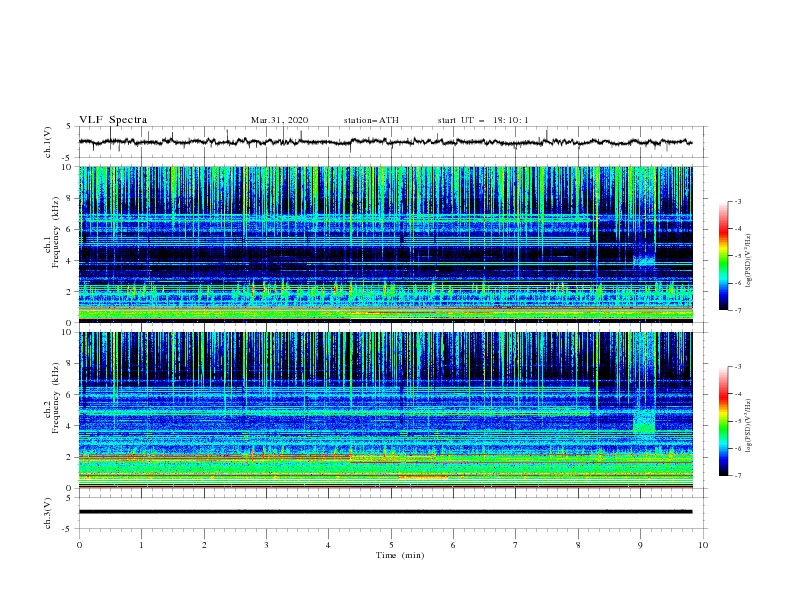Click the "6" kHz tick on ch.2 spectrogram
The width and height of the screenshot is (792, 612).
pos(71,395)
